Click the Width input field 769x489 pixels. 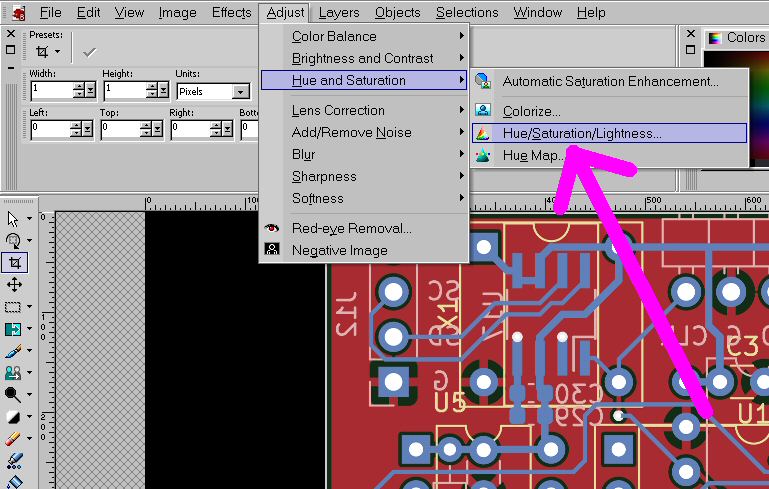point(50,90)
